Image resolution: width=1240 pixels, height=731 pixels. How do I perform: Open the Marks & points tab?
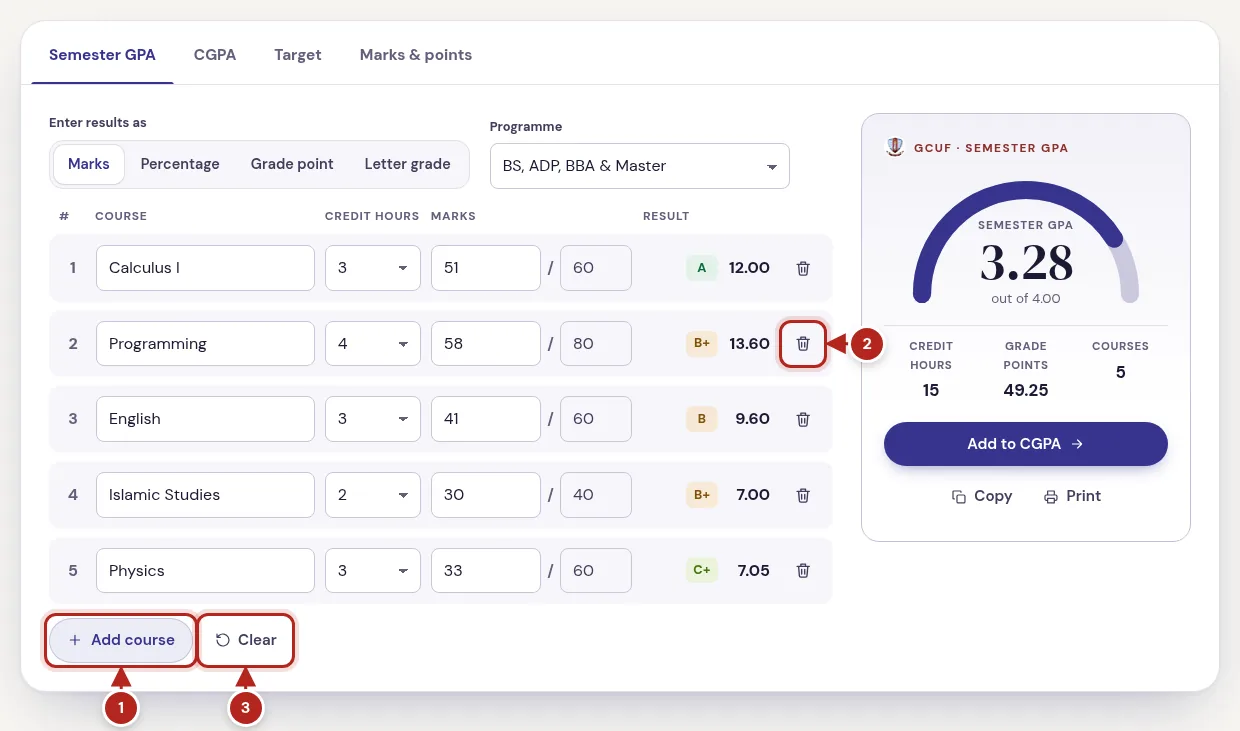[416, 55]
